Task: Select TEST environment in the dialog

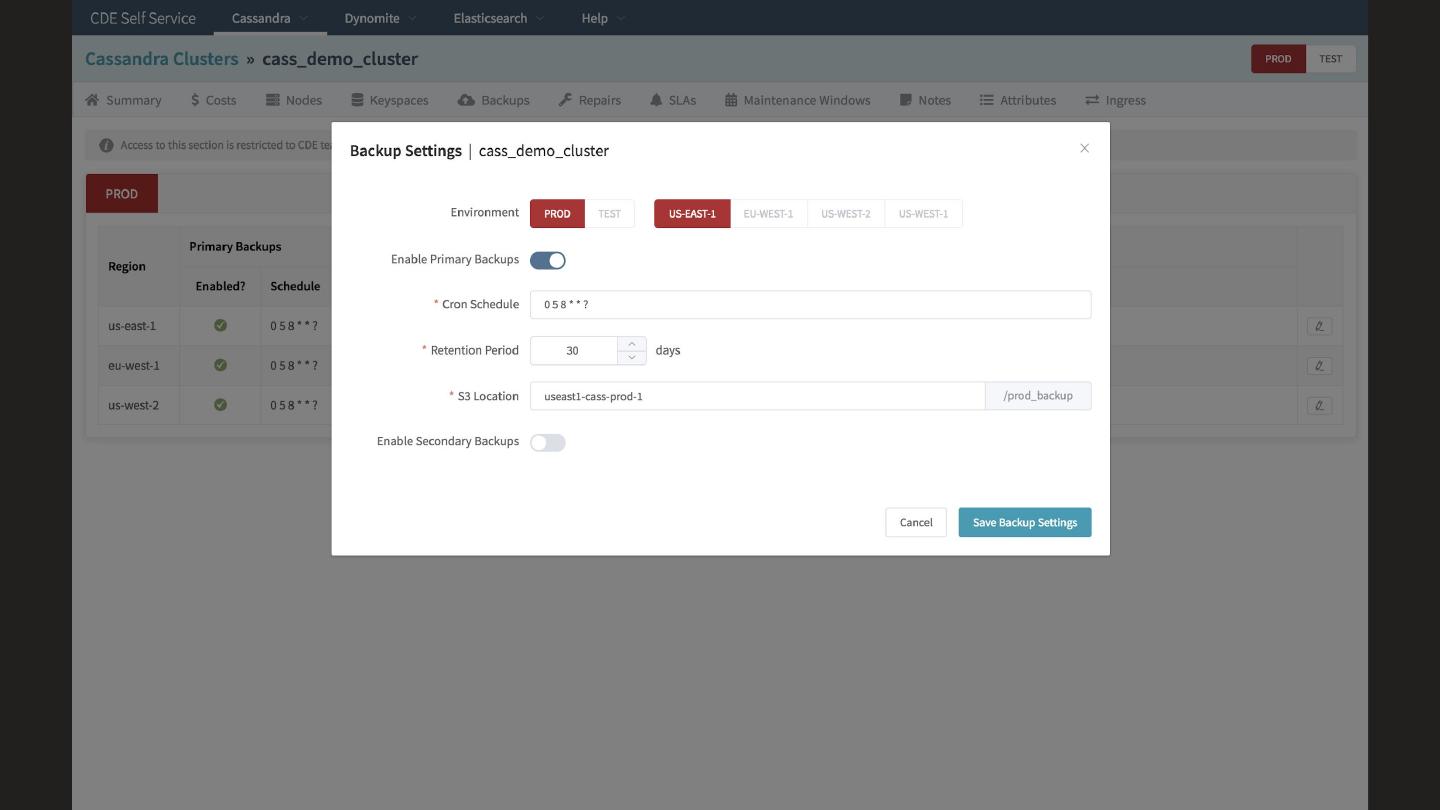Action: [609, 213]
